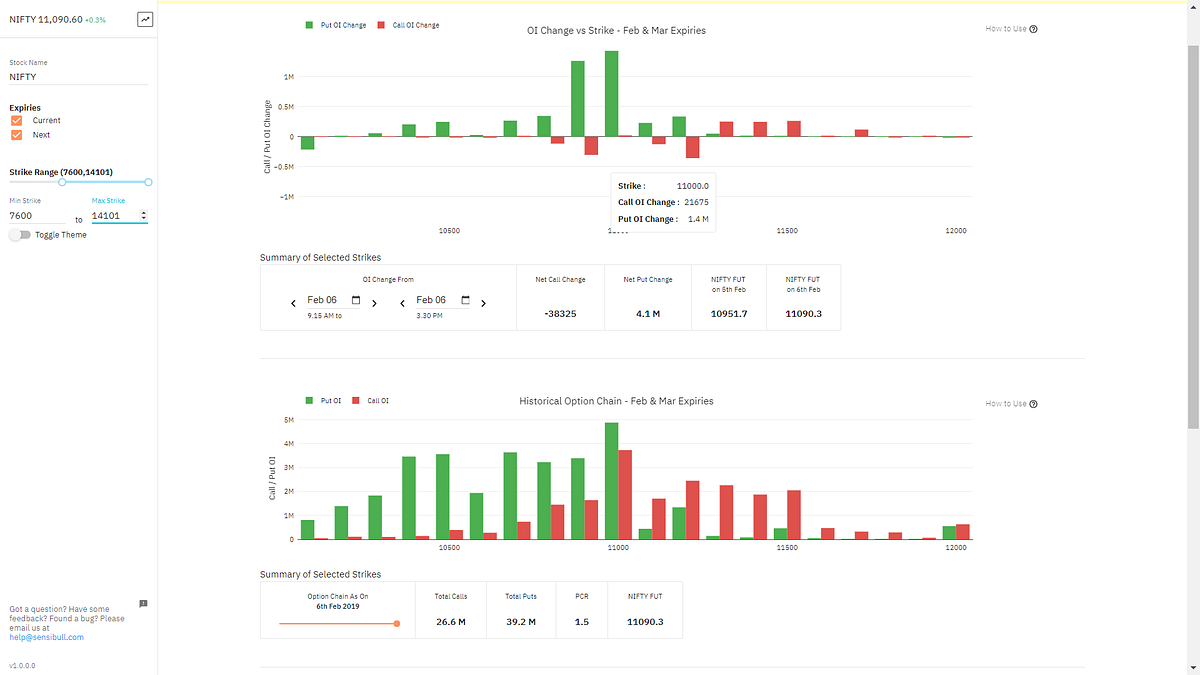The image size is (1200, 675).
Task: Click the left arrow to go to previous start date
Action: (293, 302)
